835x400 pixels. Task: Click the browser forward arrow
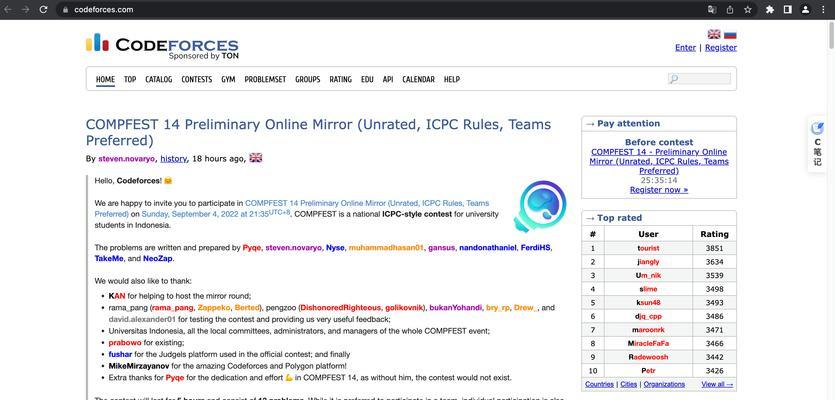[25, 10]
